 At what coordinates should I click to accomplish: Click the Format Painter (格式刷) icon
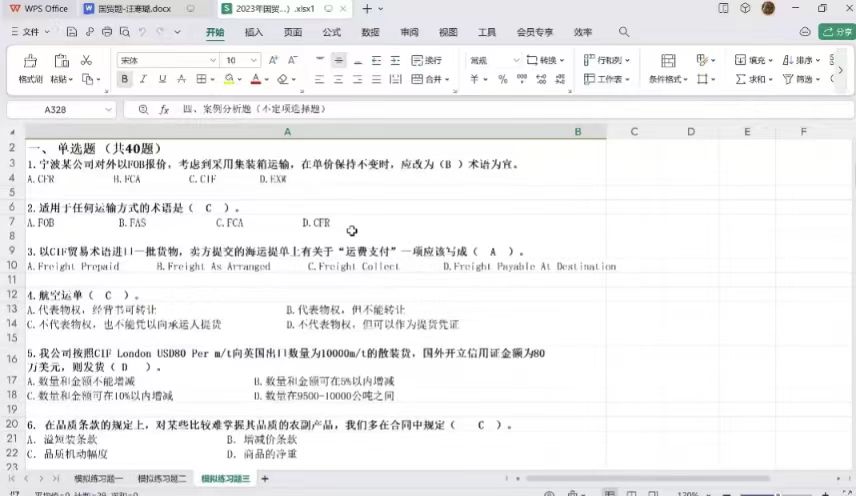point(30,61)
